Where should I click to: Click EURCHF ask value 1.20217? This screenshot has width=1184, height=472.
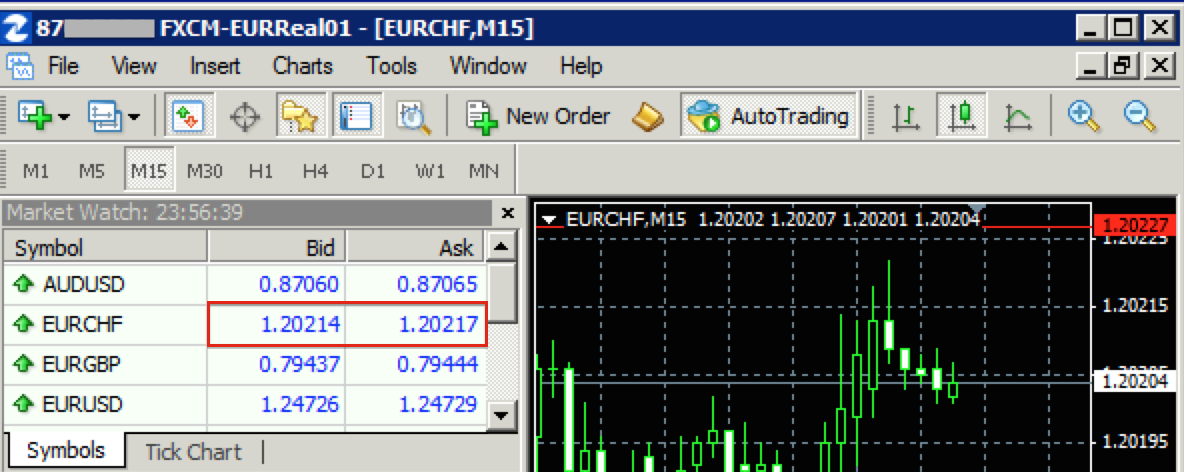438,325
